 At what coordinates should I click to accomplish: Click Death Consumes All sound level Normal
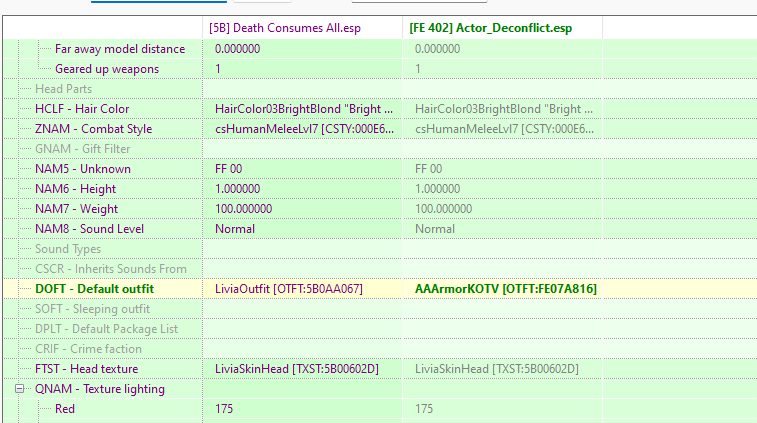pos(302,229)
